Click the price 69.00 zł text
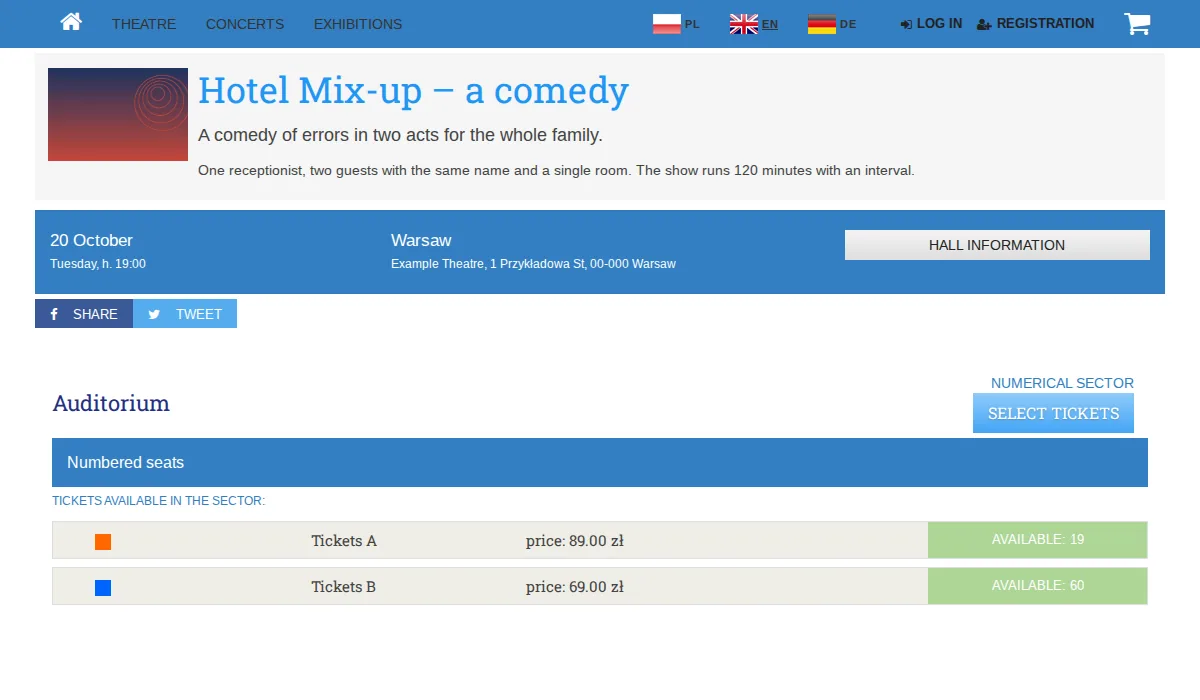This screenshot has width=1200, height=700. (x=575, y=587)
